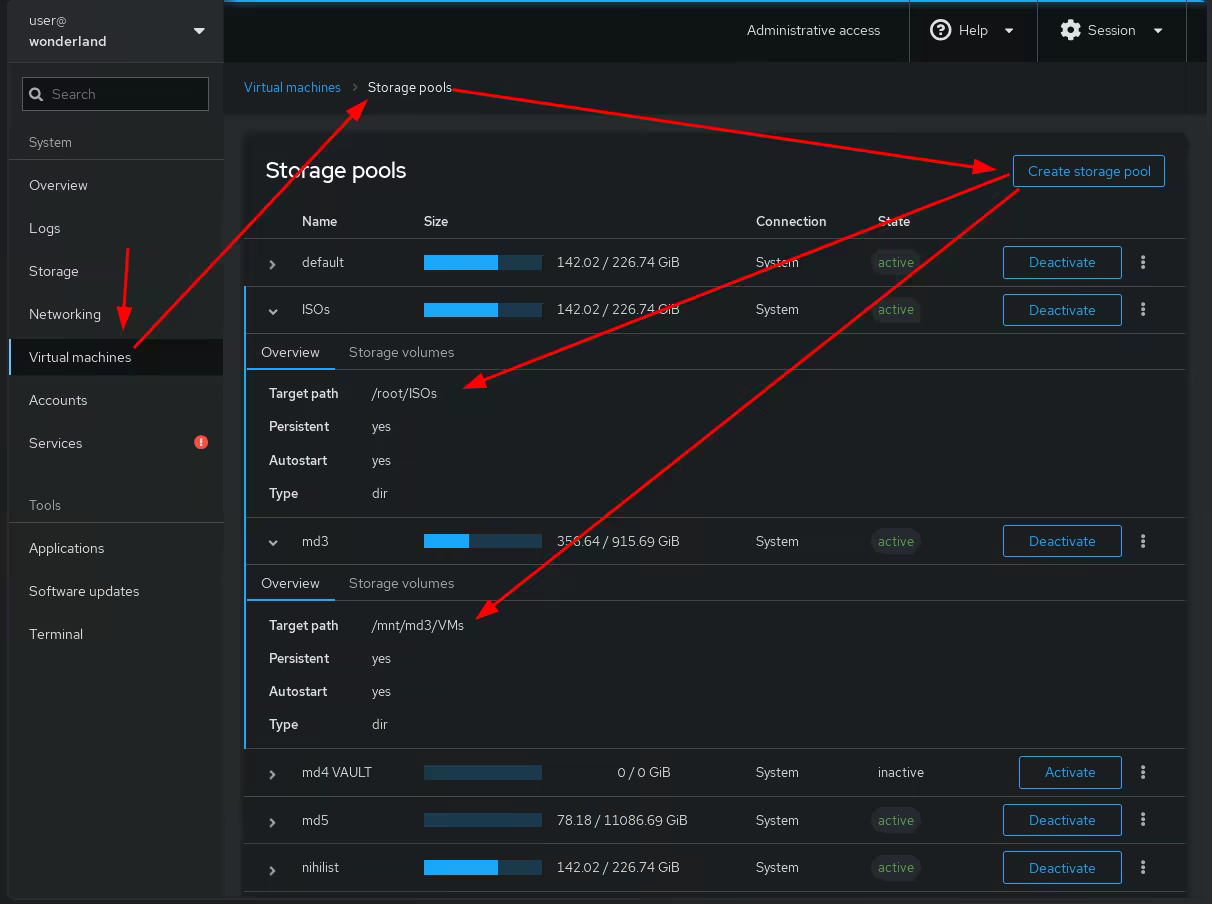1212x904 pixels.
Task: Open kebab menu for default pool
Action: coord(1143,262)
